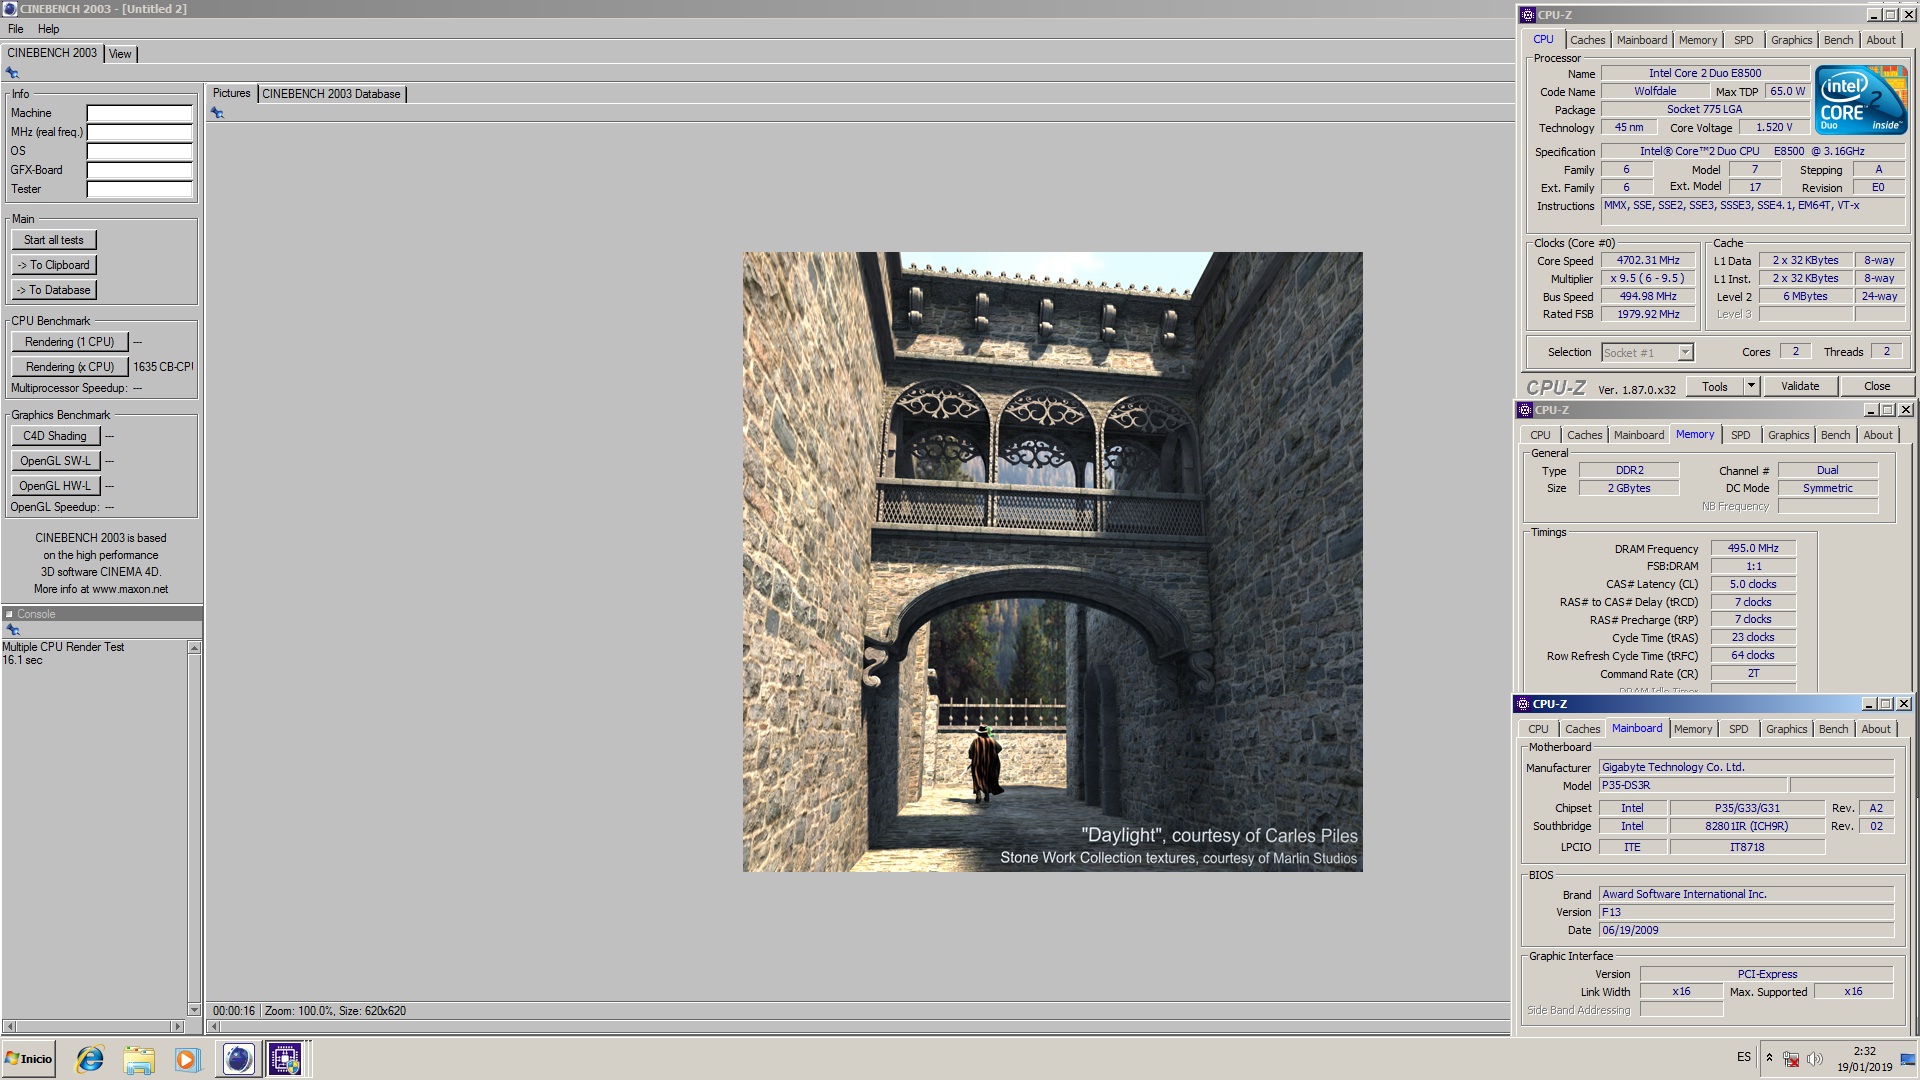Image resolution: width=1920 pixels, height=1080 pixels.
Task: Click the ES language indicator
Action: pyautogui.click(x=1744, y=1057)
